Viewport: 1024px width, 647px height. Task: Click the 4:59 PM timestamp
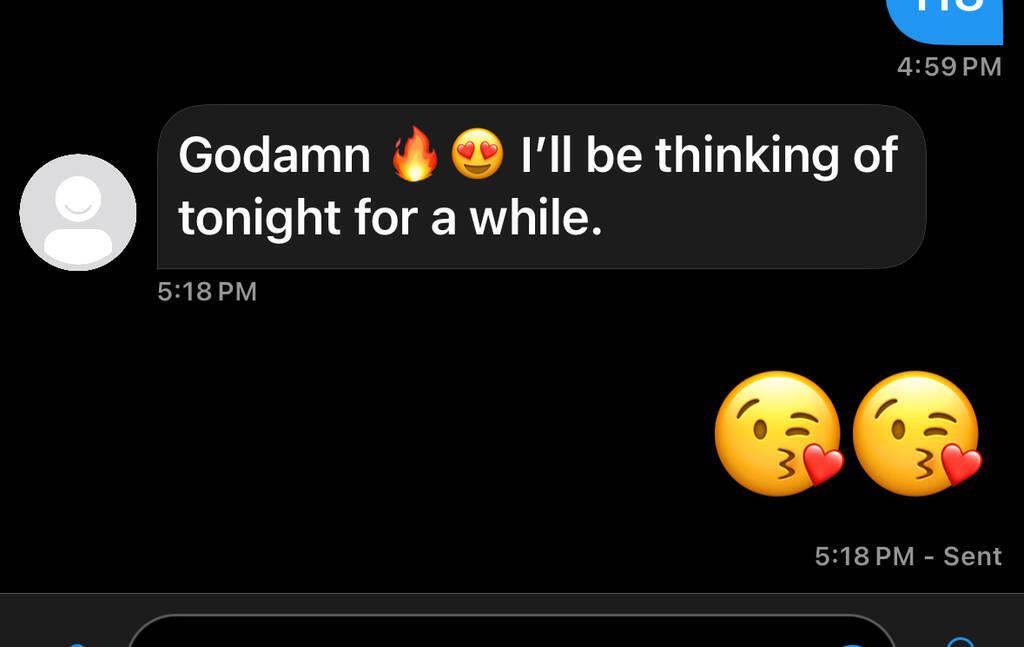[x=949, y=67]
